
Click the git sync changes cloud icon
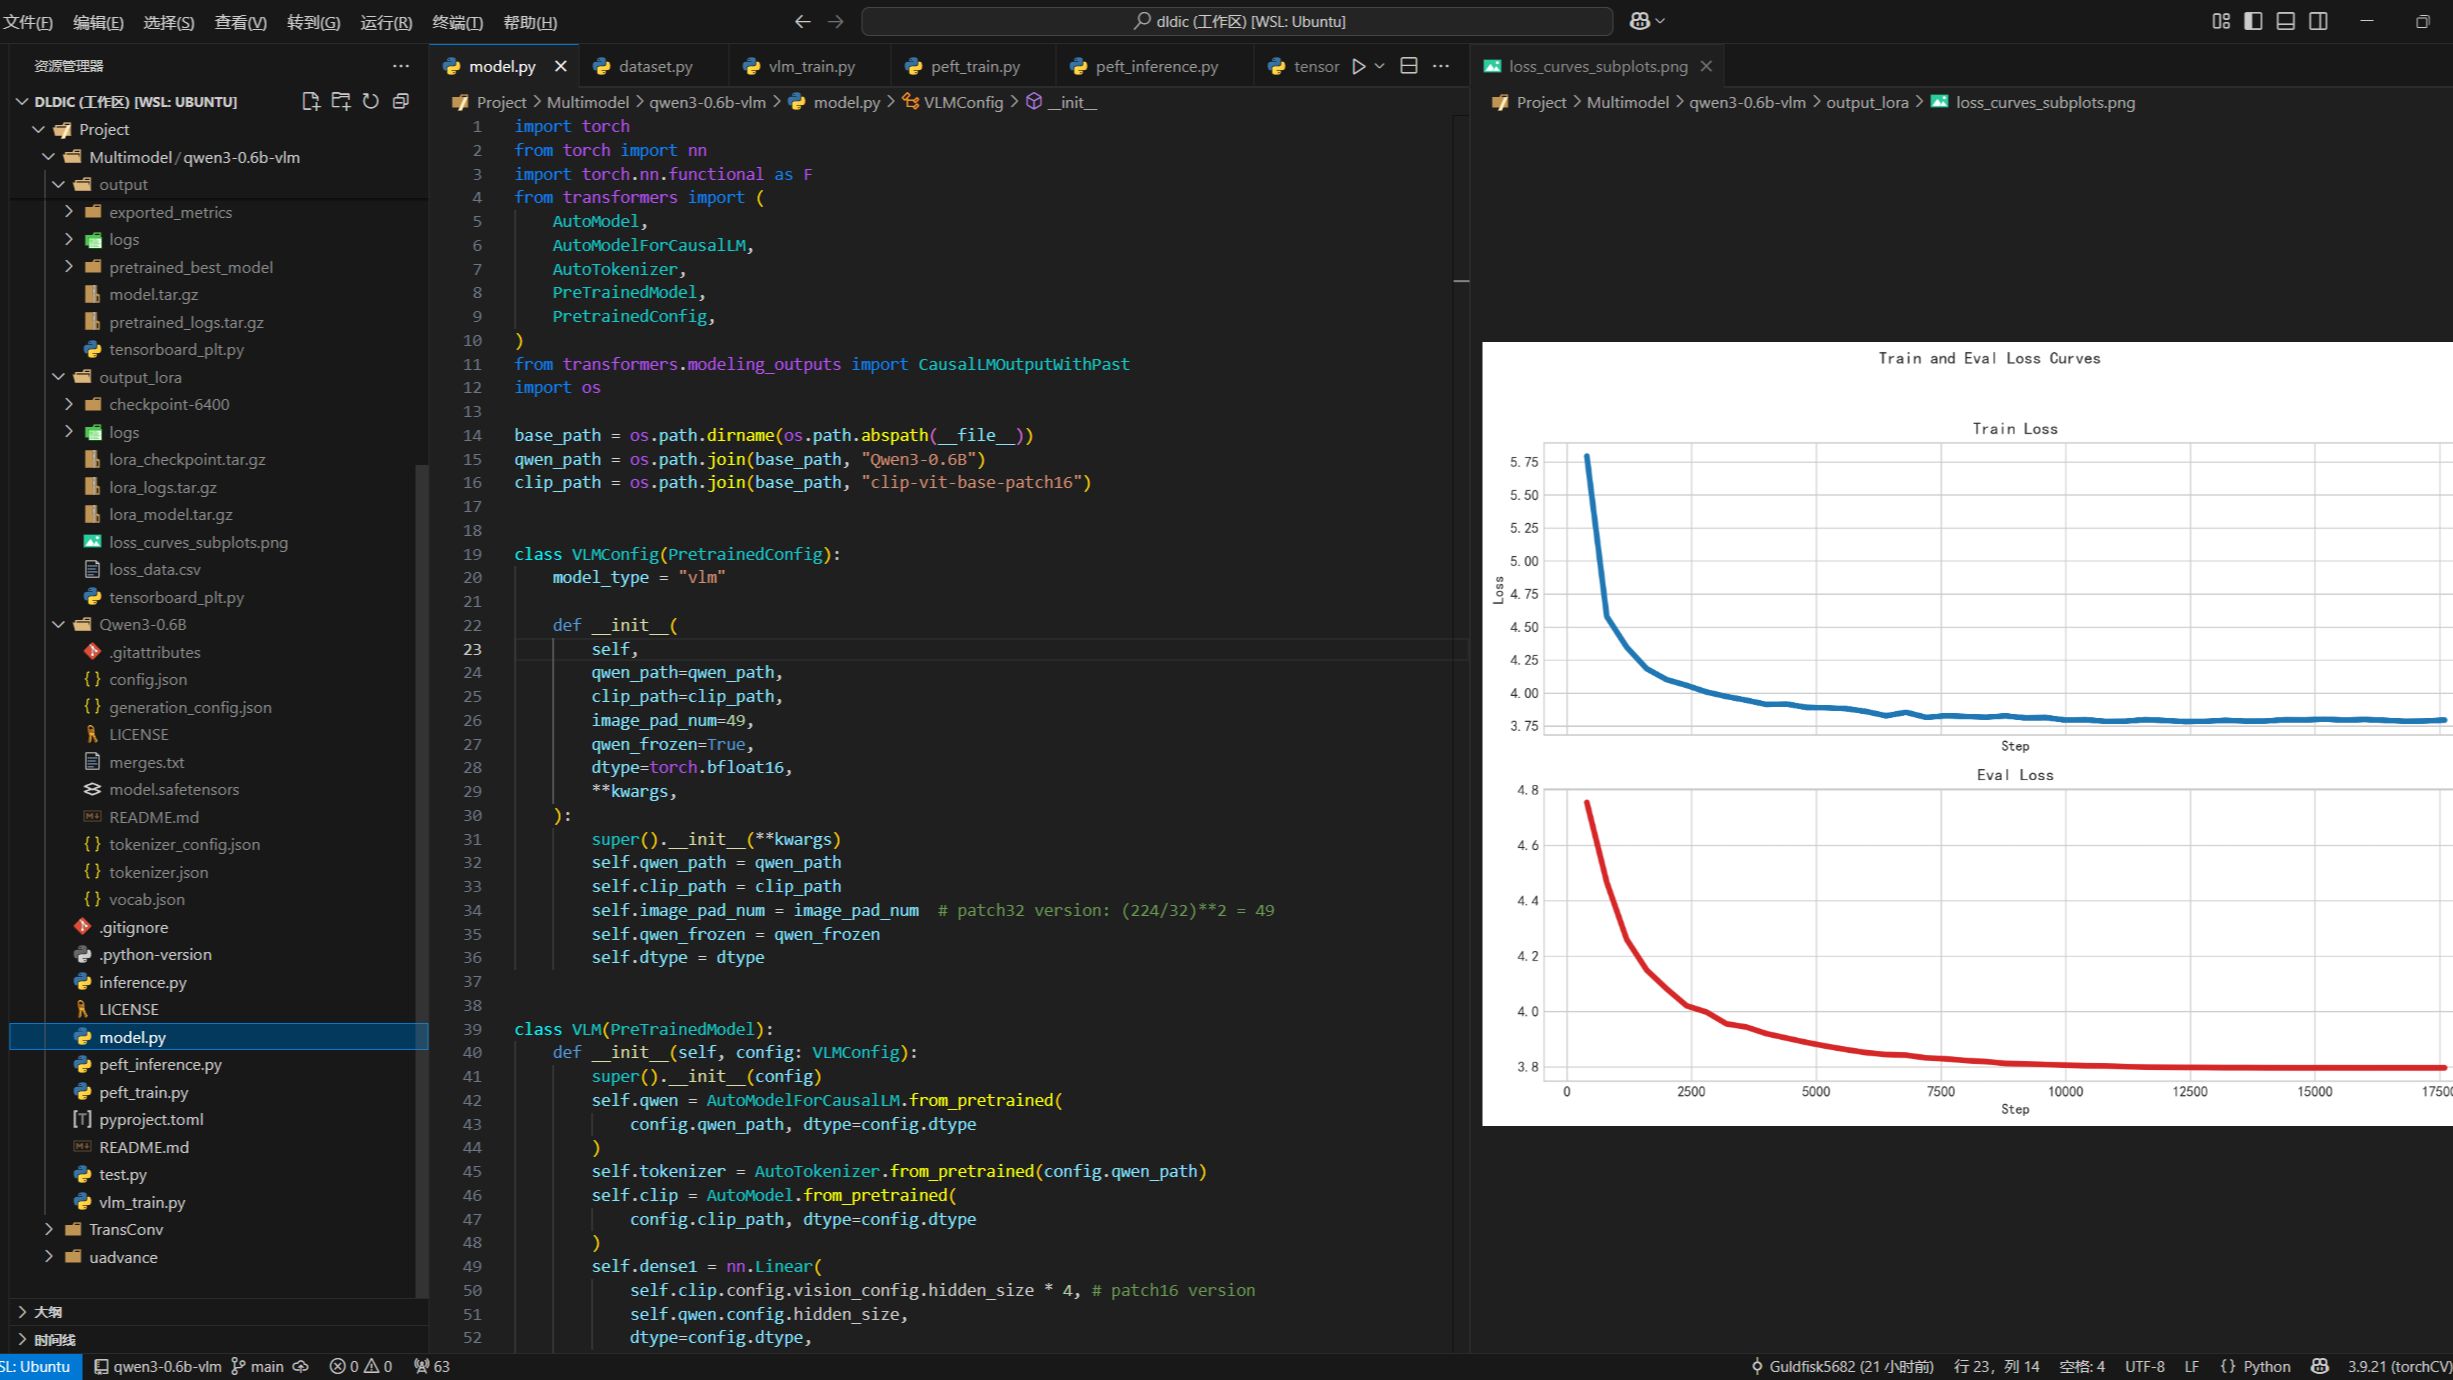[x=301, y=1367]
